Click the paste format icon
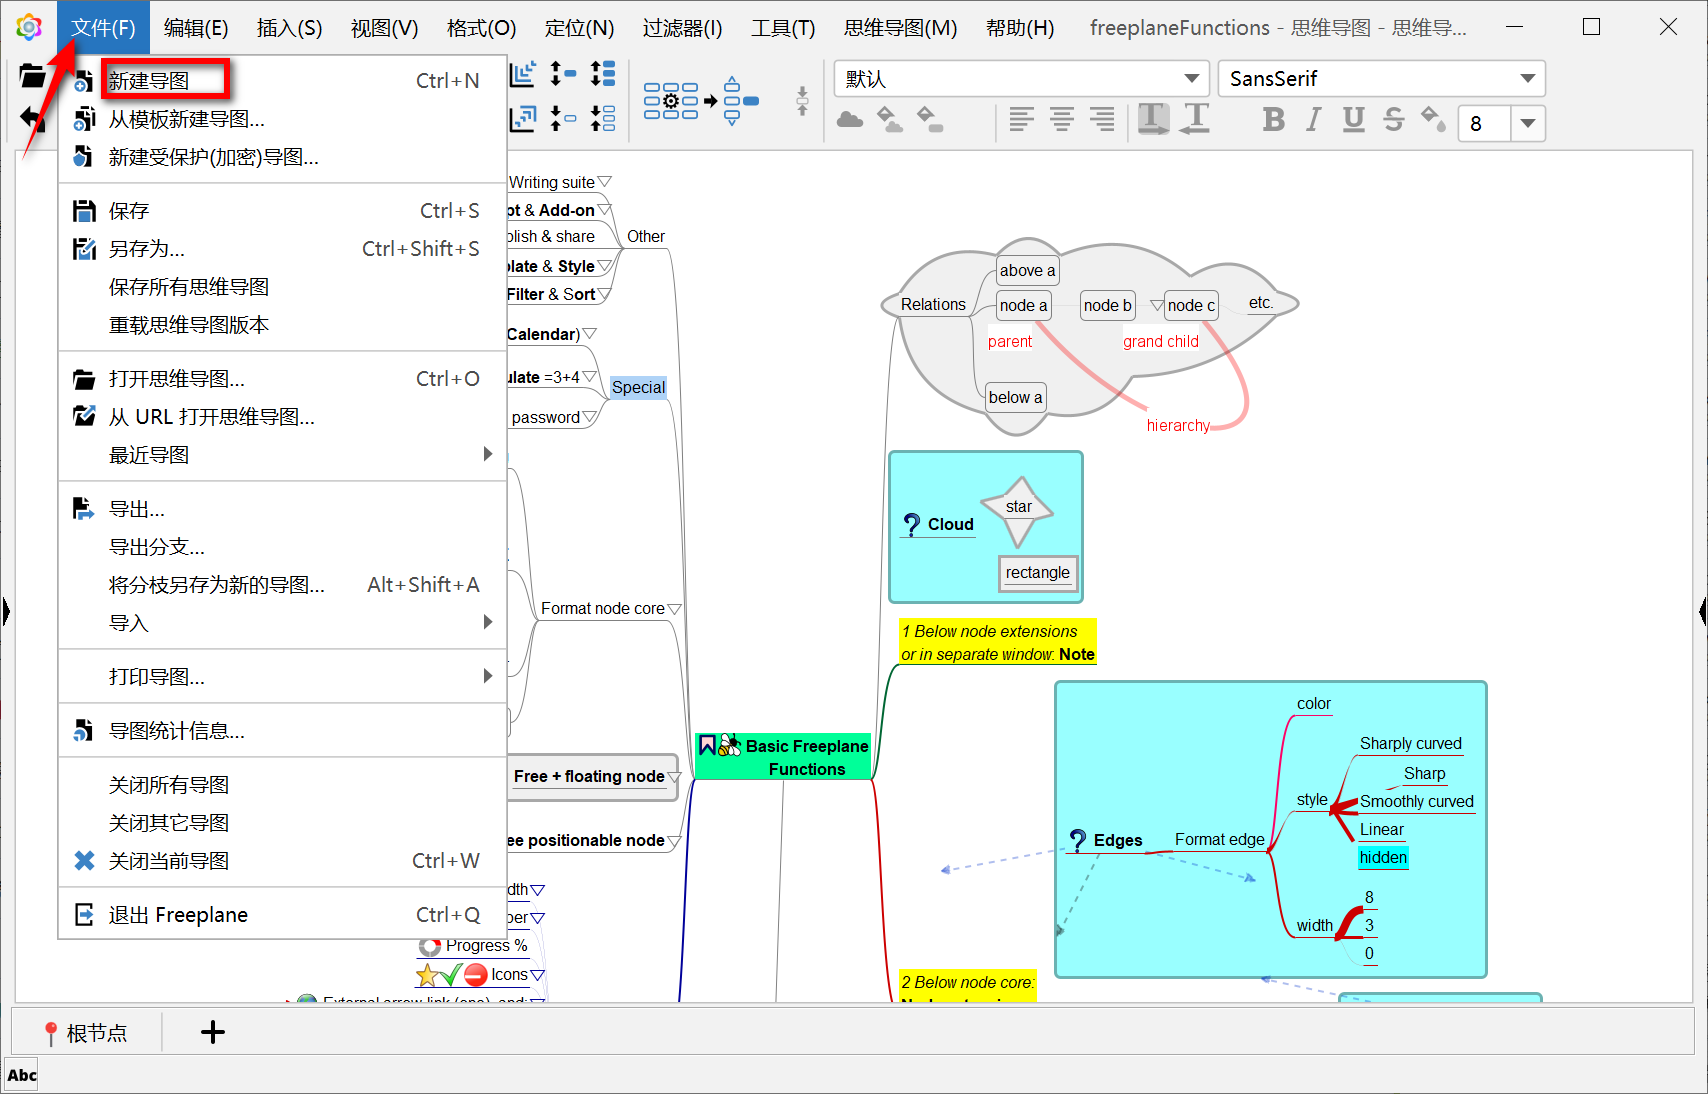1708x1094 pixels. tap(1195, 119)
